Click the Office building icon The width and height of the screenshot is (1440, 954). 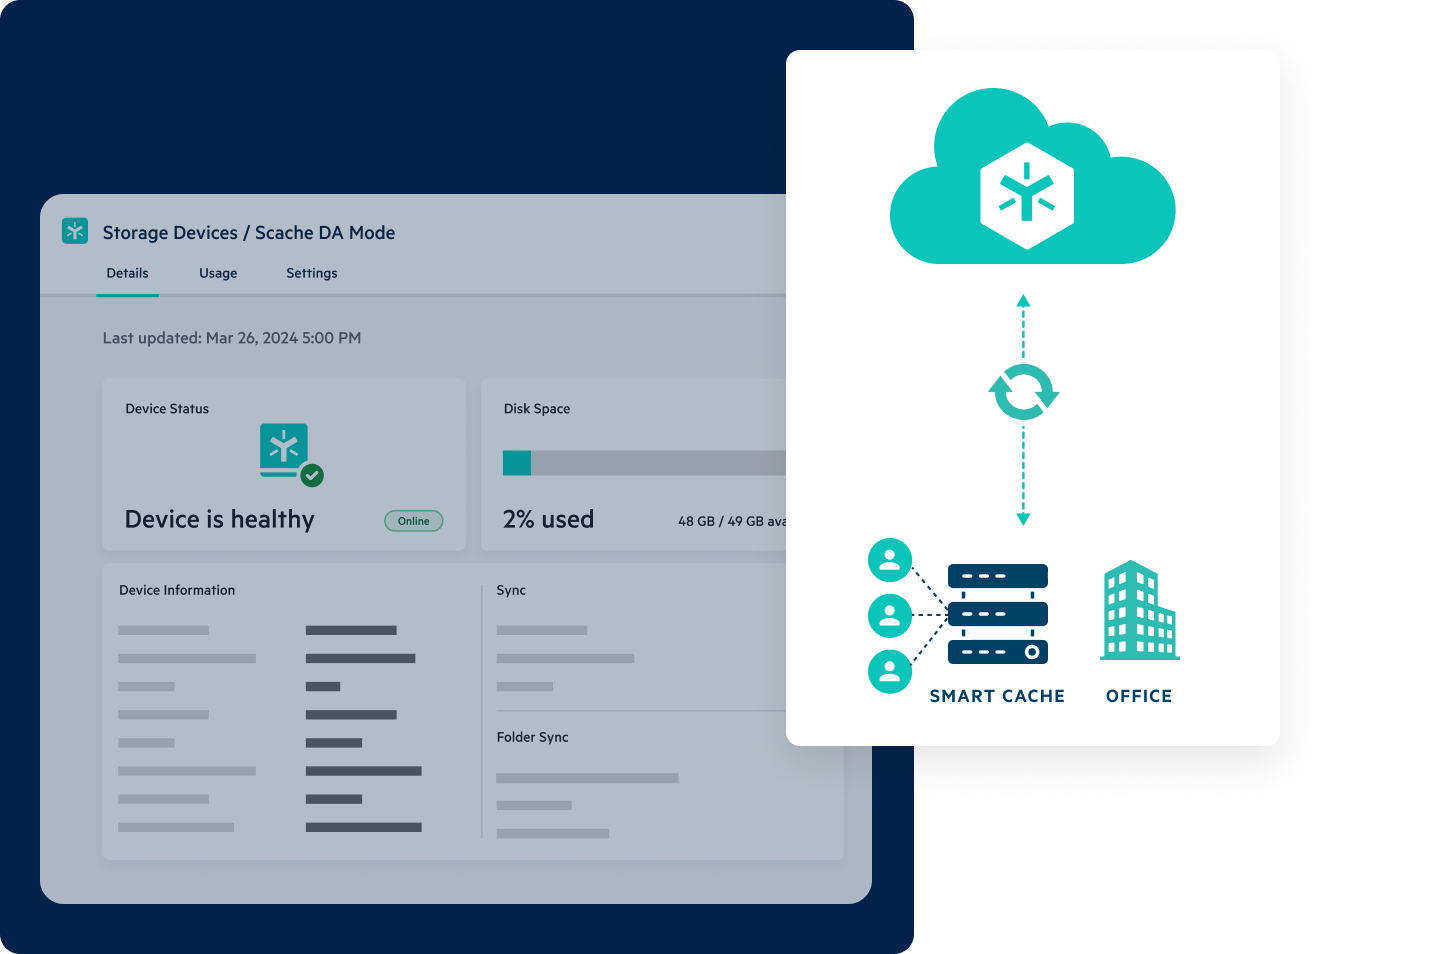pyautogui.click(x=1138, y=613)
